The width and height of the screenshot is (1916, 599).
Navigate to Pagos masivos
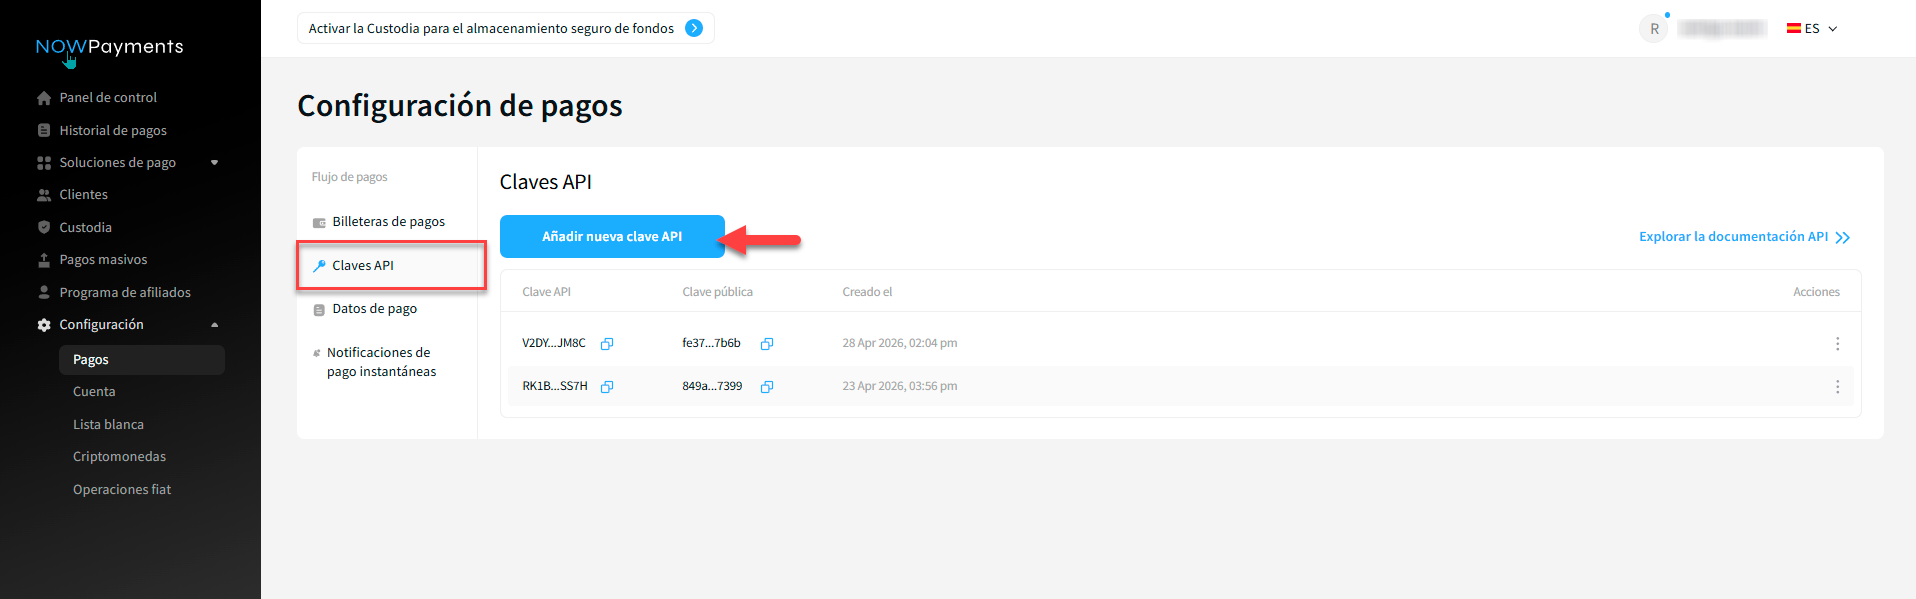[103, 260]
